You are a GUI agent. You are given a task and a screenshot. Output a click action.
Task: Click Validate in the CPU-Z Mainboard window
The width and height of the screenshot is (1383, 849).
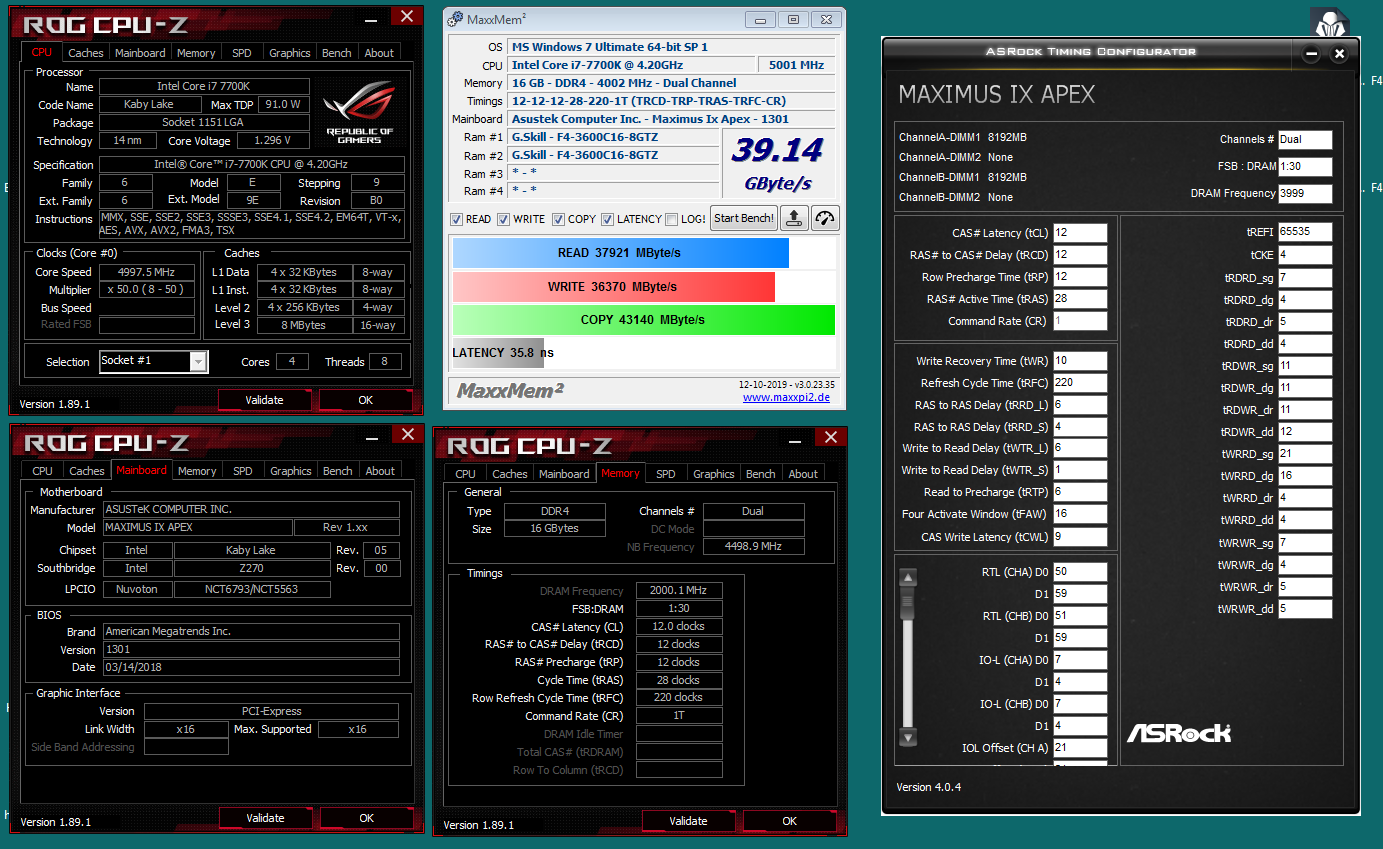(265, 818)
